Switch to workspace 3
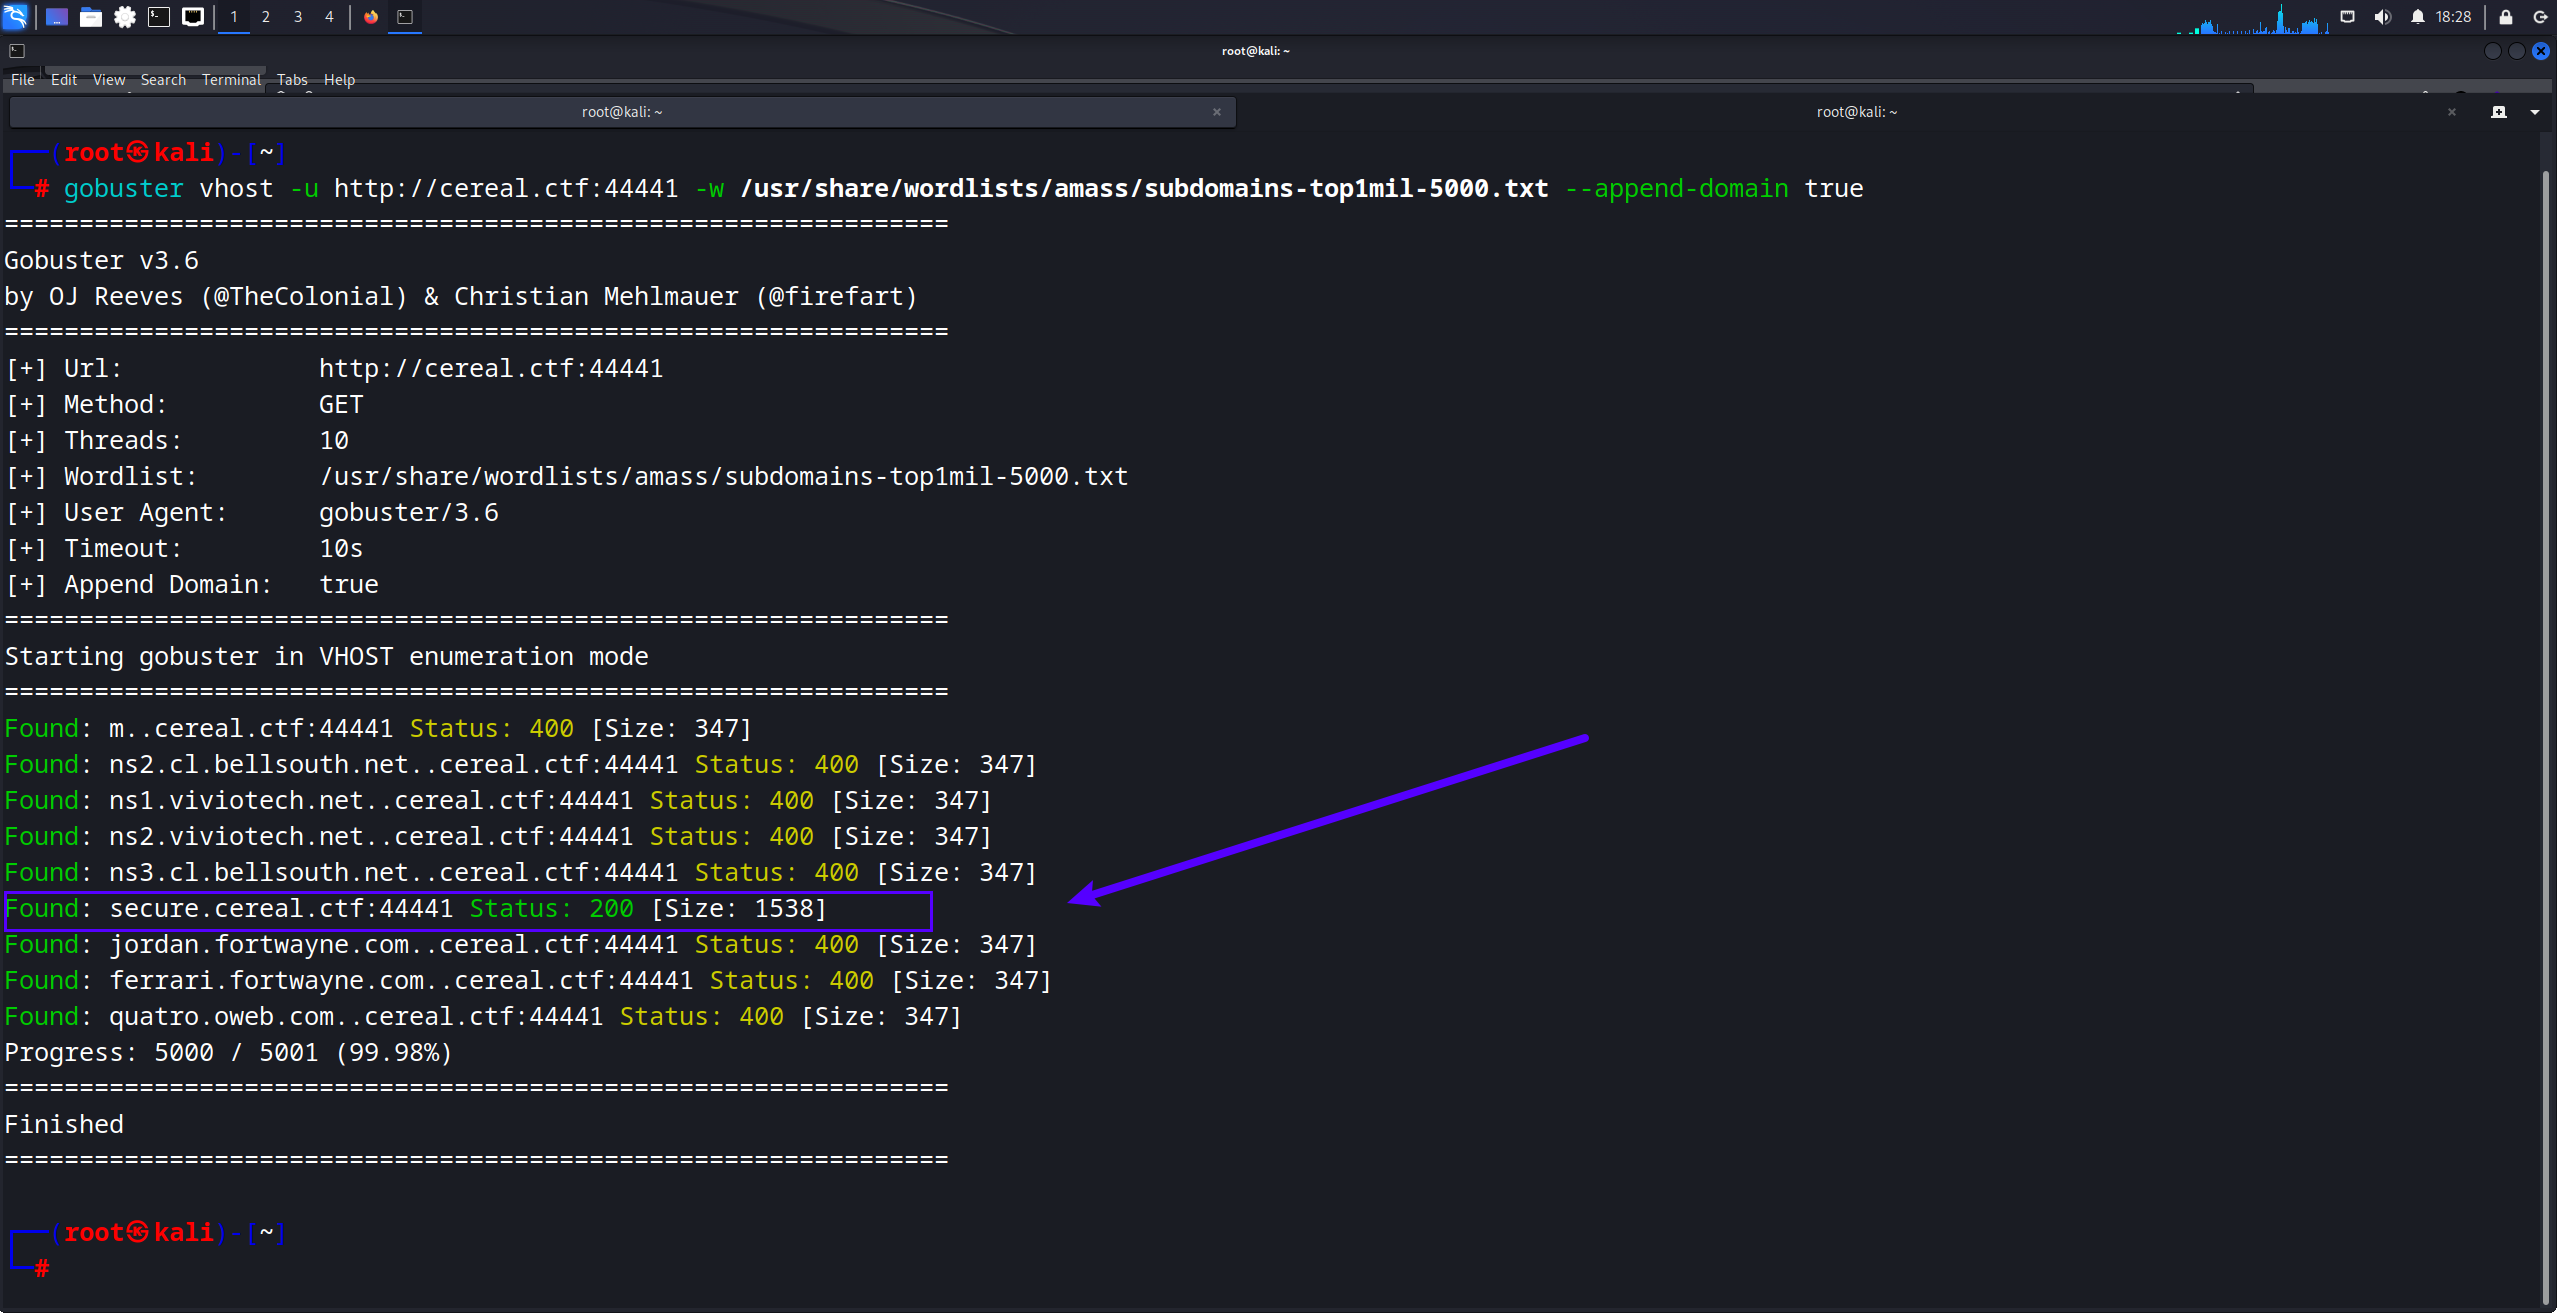2557x1313 pixels. (298, 17)
